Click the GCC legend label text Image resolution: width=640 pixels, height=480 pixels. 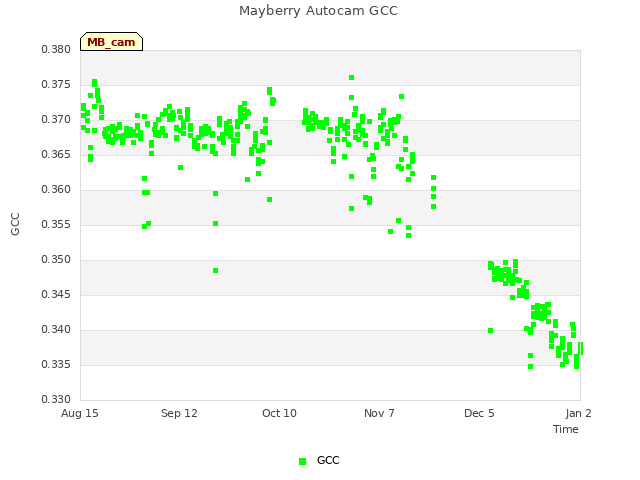[x=328, y=460]
